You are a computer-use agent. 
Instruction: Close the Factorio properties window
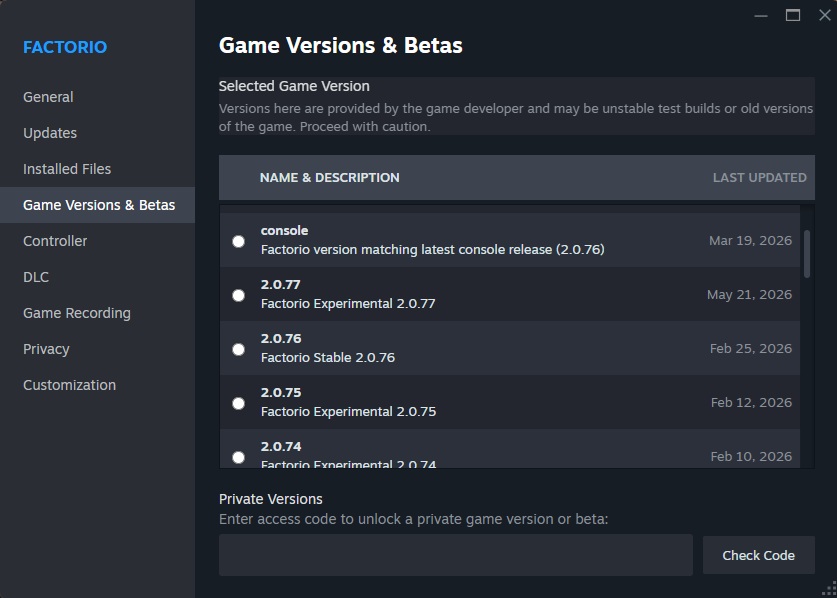pyautogui.click(x=825, y=15)
